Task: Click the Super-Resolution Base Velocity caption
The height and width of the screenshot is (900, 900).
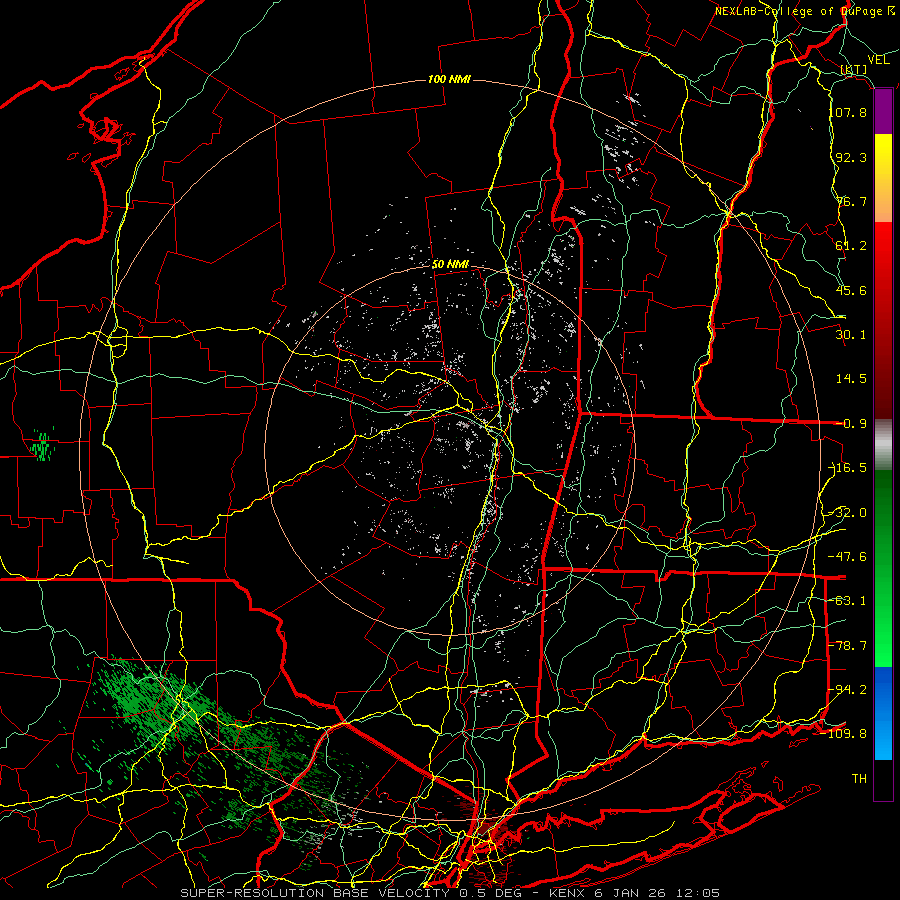Action: coord(449,893)
